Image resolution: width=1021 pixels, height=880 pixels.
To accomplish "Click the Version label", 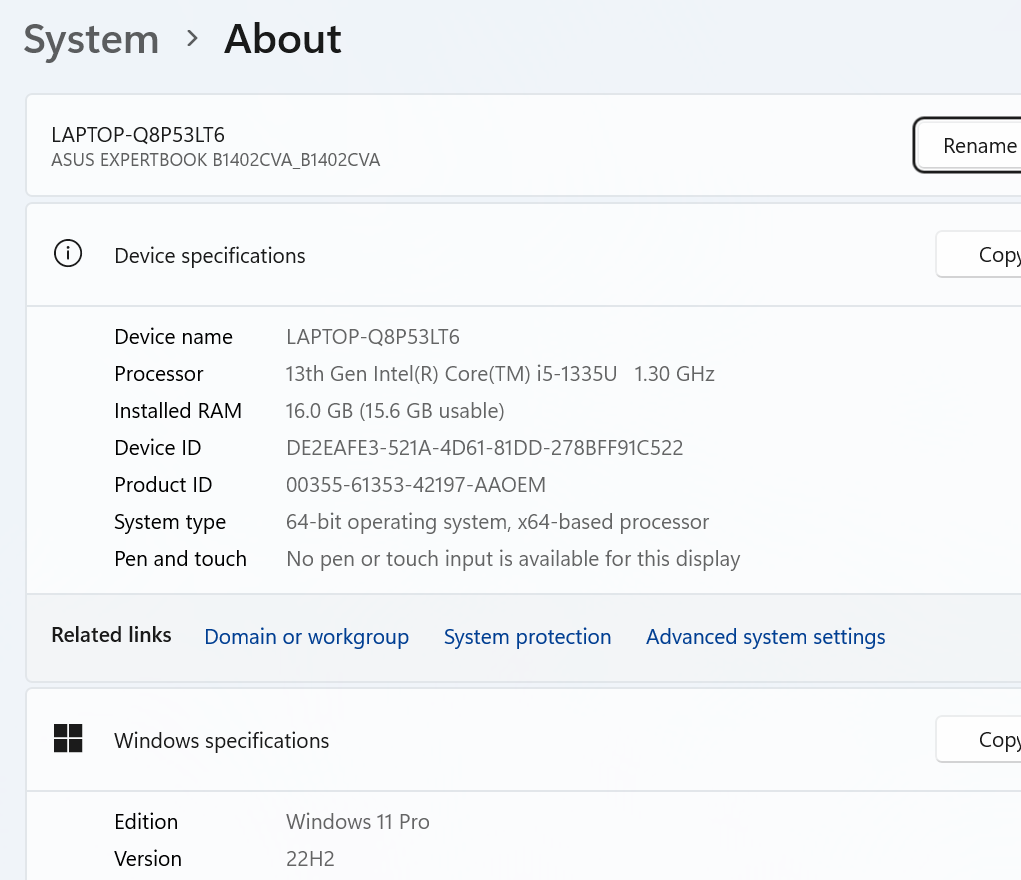I will 148,859.
